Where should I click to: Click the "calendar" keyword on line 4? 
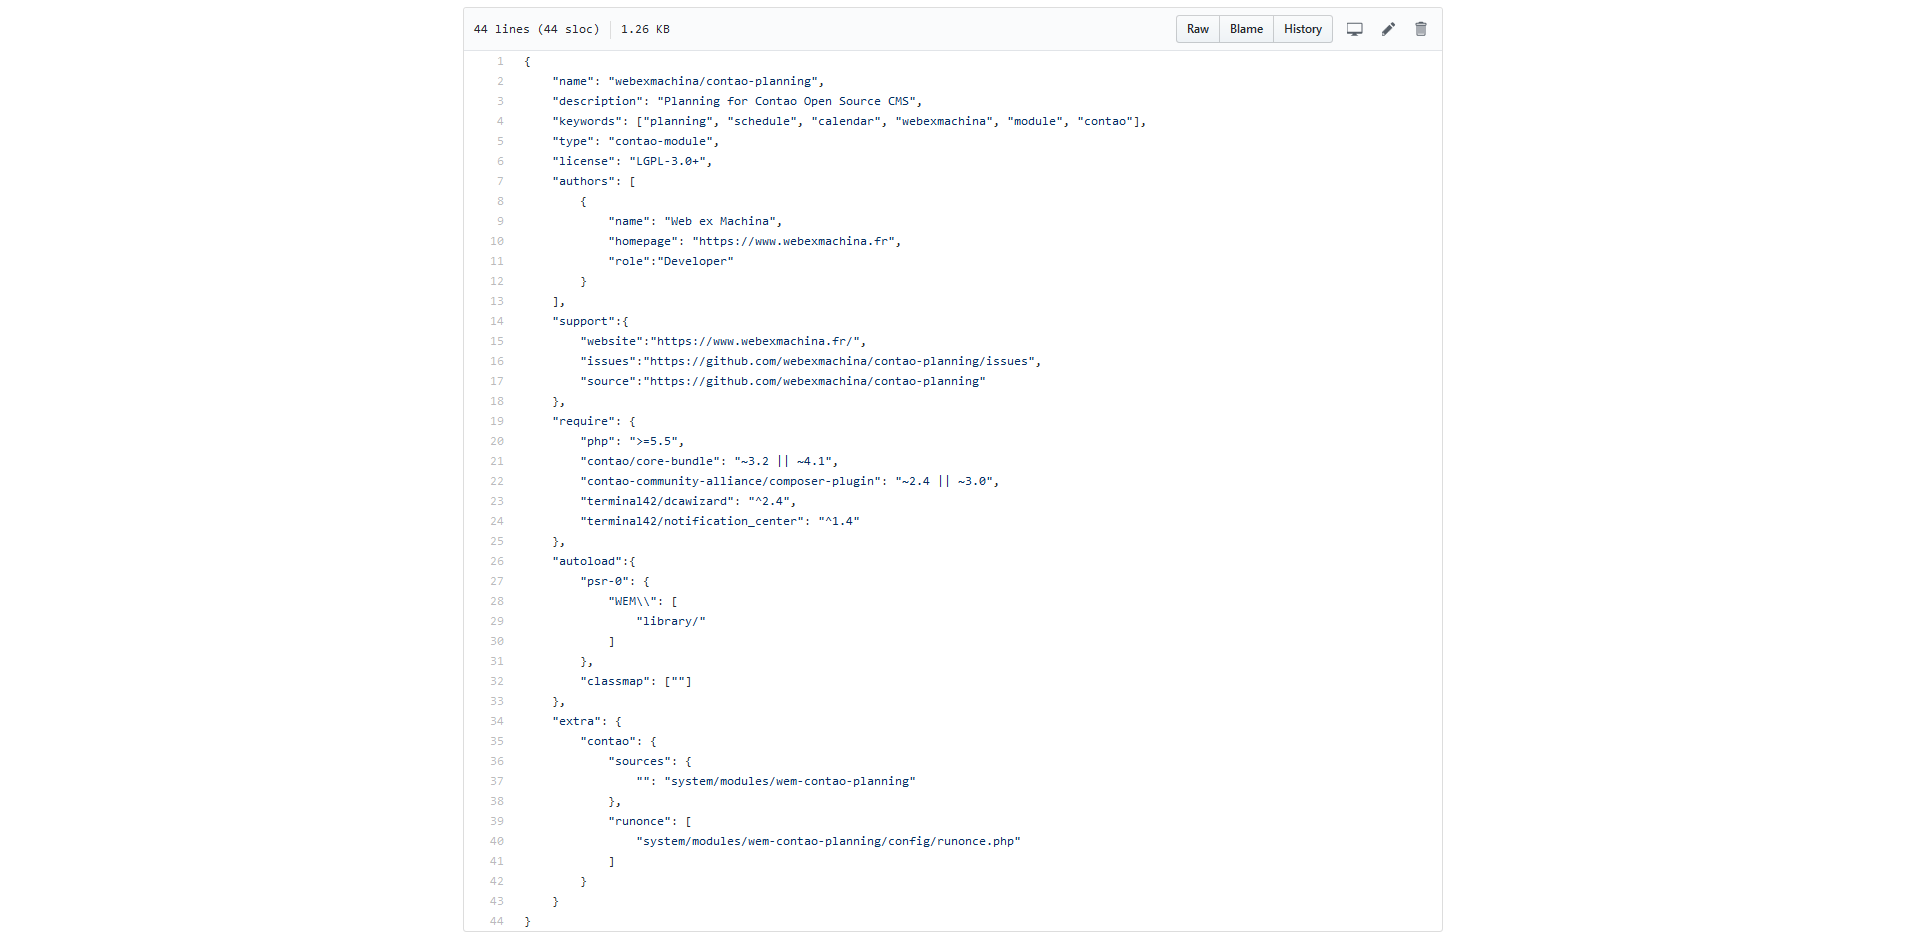pyautogui.click(x=846, y=121)
